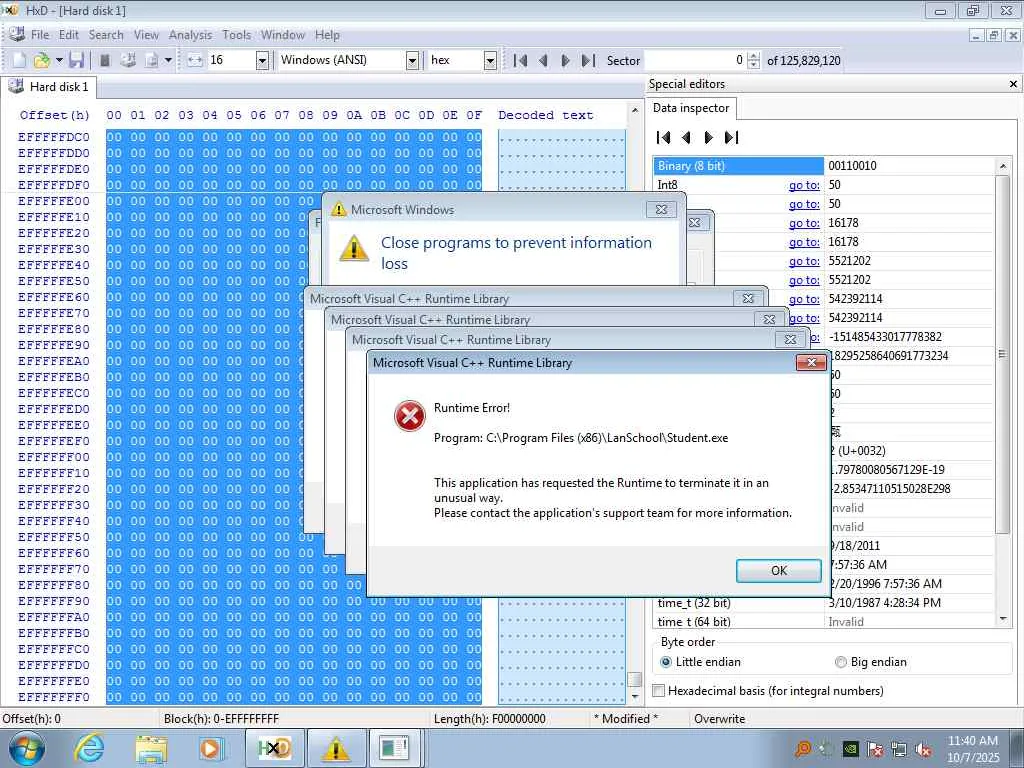The height and width of the screenshot is (768, 1024).
Task: Click the Open disk image icon
Action: 152,60
